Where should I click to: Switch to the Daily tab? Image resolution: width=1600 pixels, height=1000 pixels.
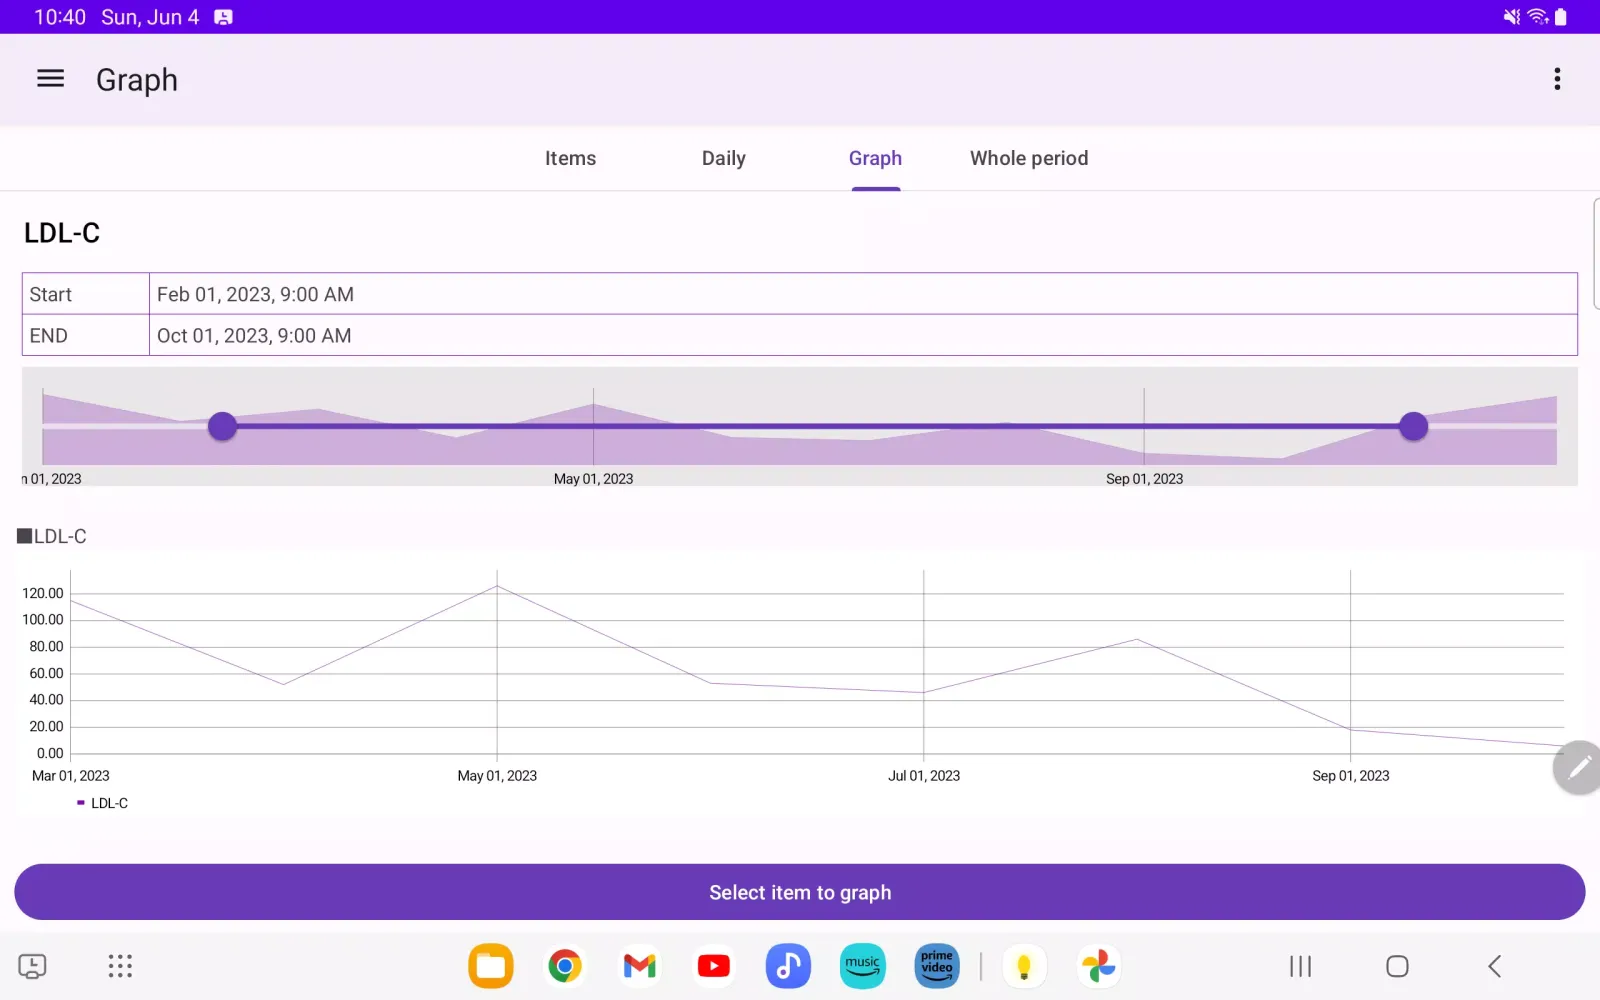click(723, 158)
